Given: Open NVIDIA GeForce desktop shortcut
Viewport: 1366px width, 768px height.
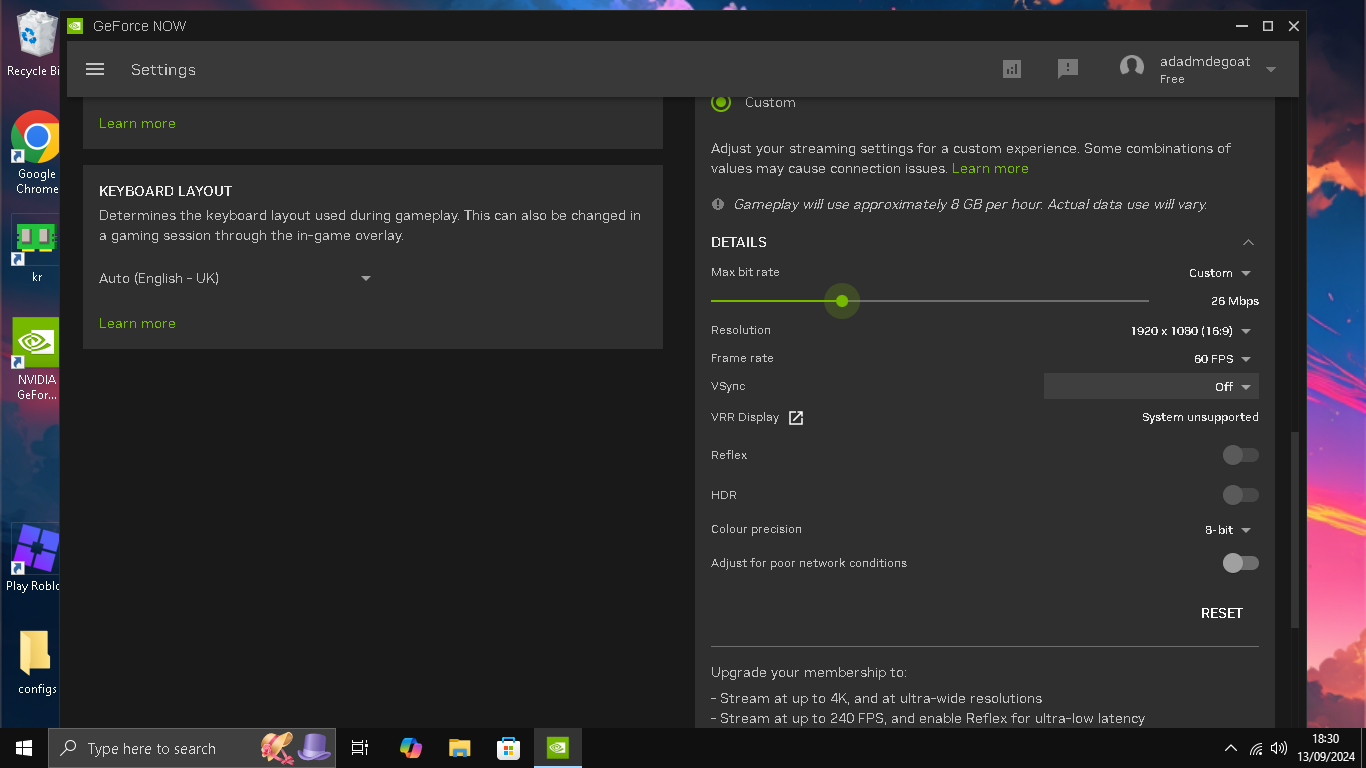Looking at the screenshot, I should [36, 359].
